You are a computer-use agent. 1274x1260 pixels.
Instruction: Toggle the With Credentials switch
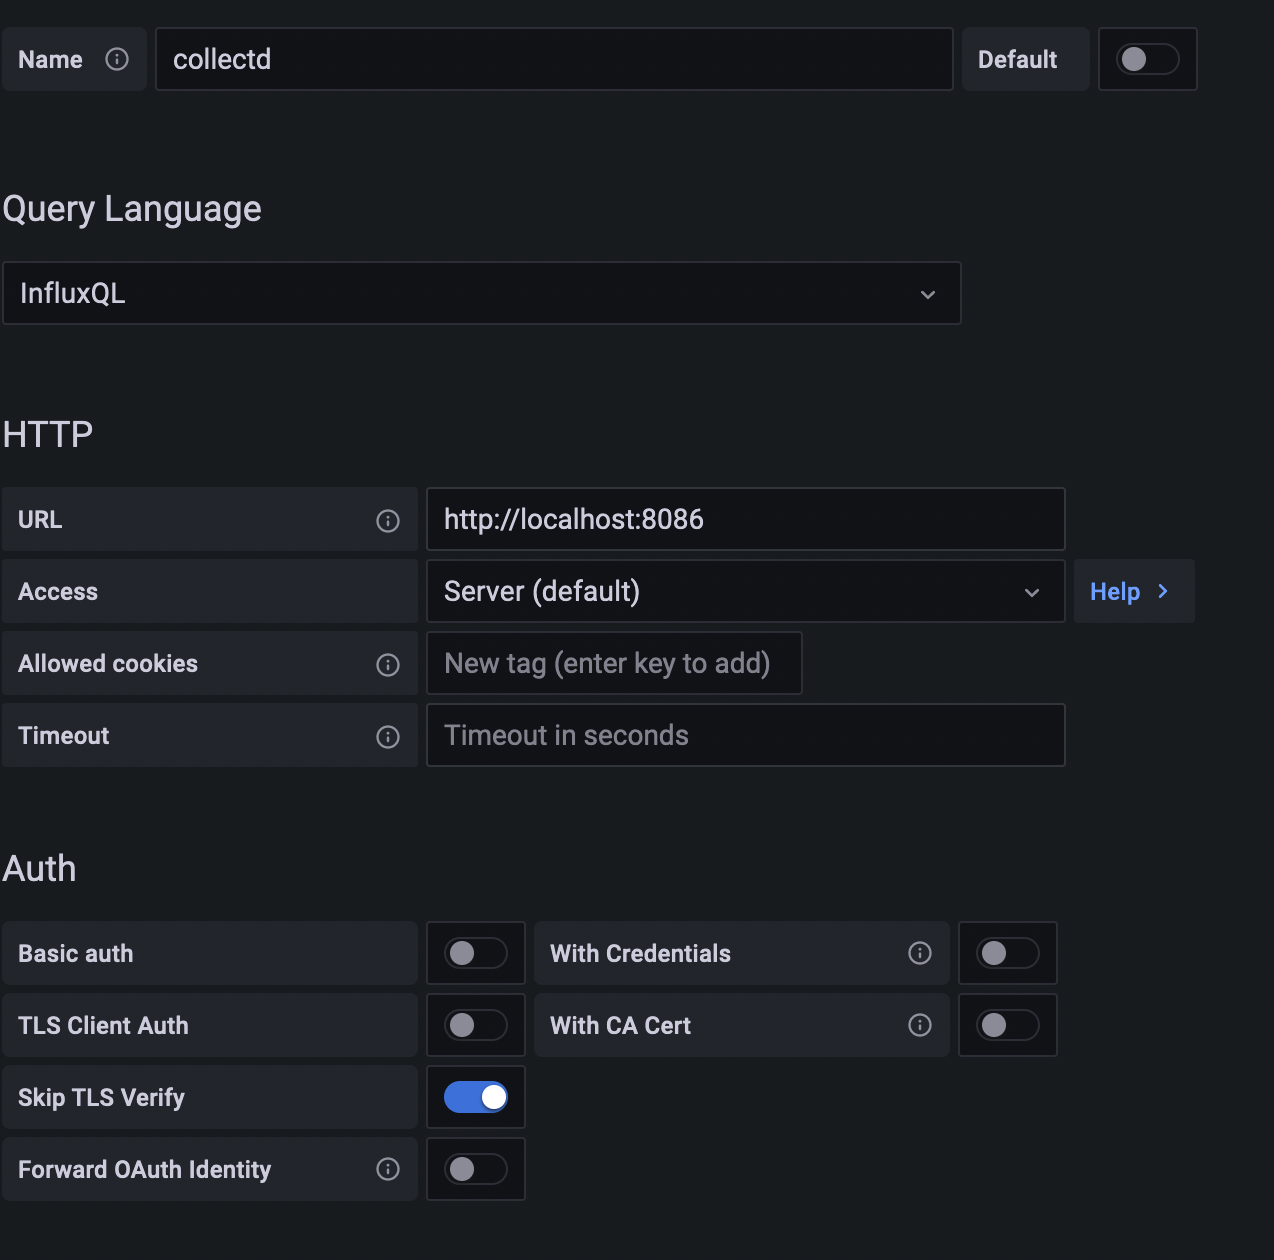pyautogui.click(x=1007, y=954)
